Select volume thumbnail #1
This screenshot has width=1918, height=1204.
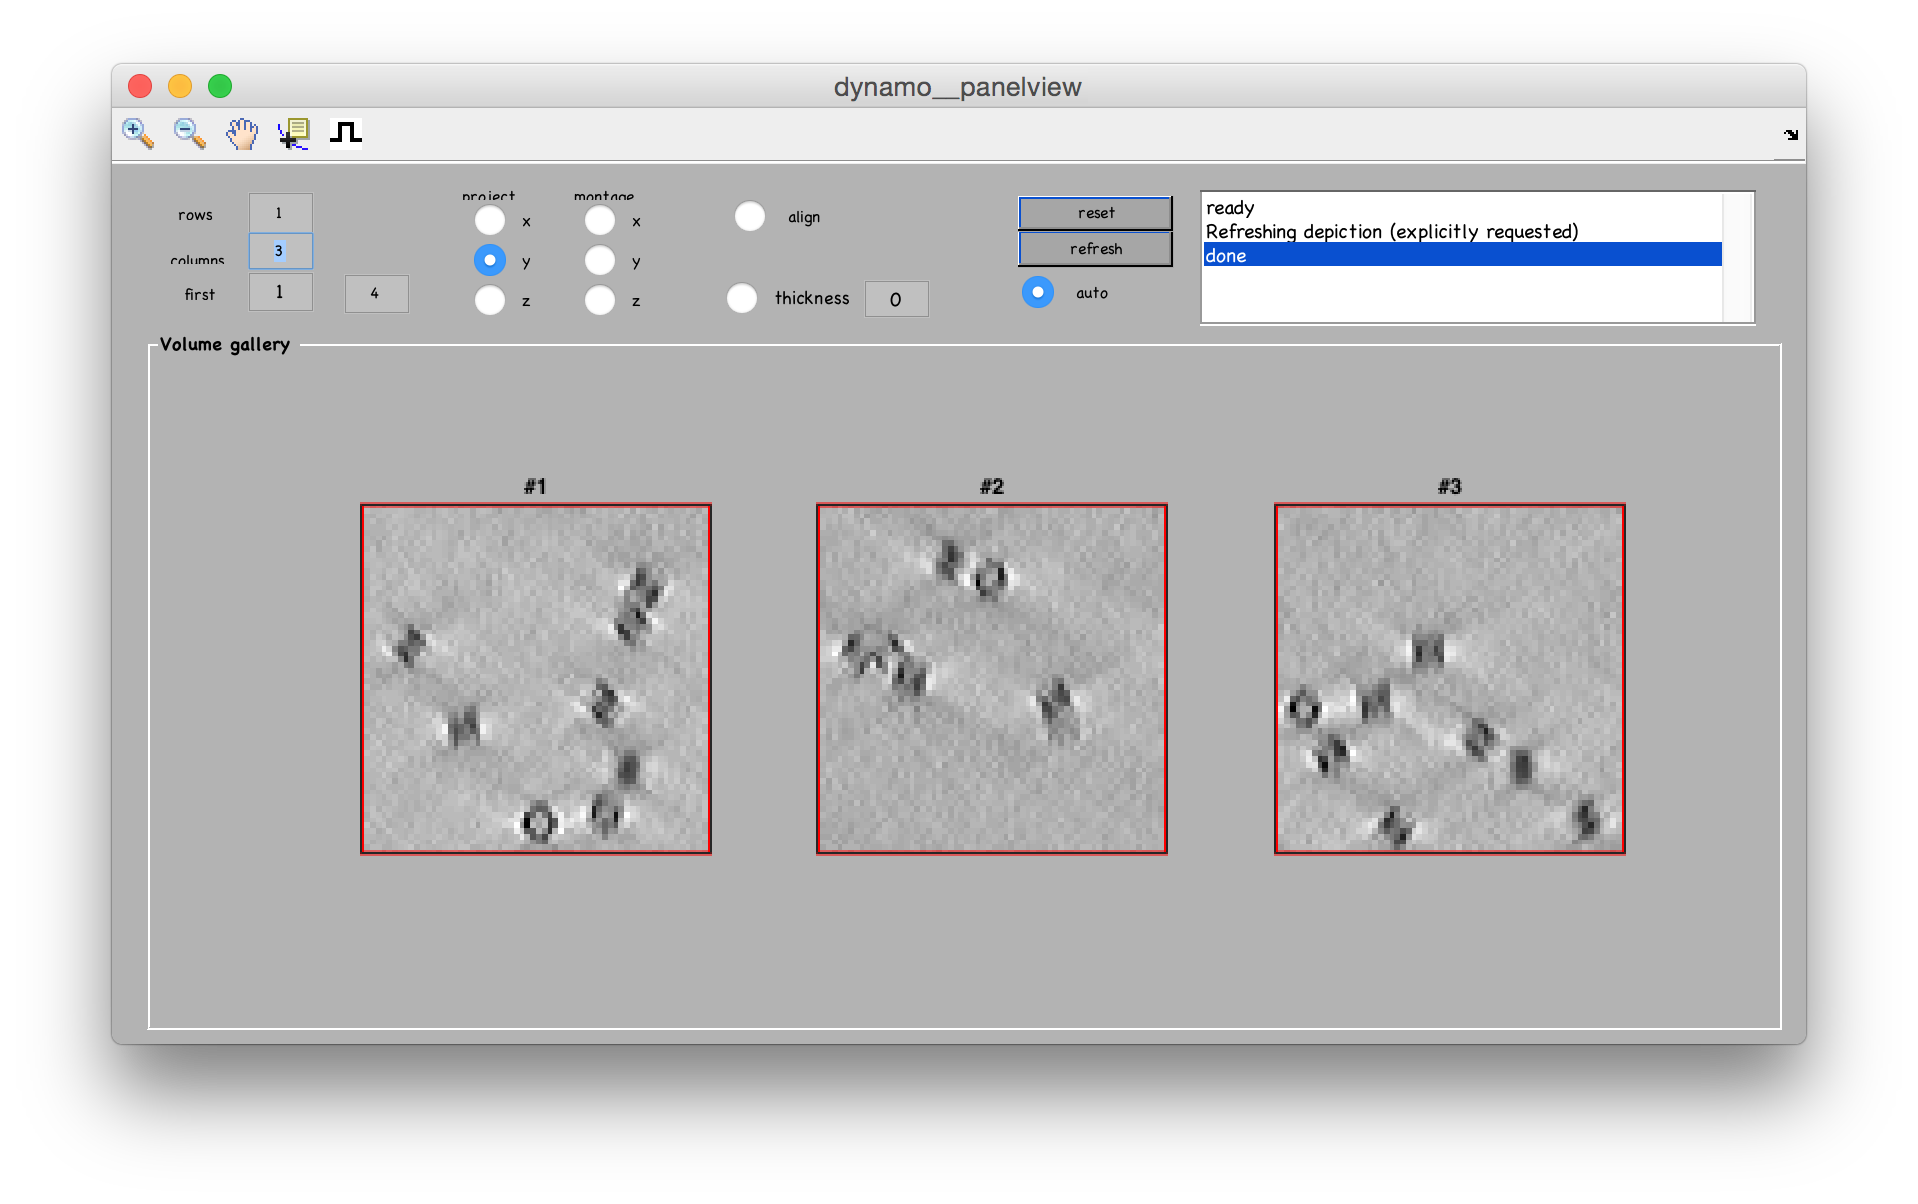pos(536,679)
